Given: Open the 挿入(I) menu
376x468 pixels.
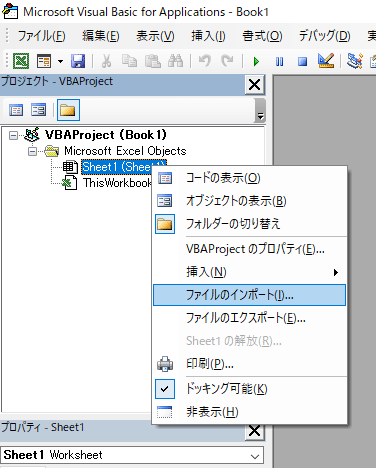Looking at the screenshot, I should tap(208, 36).
